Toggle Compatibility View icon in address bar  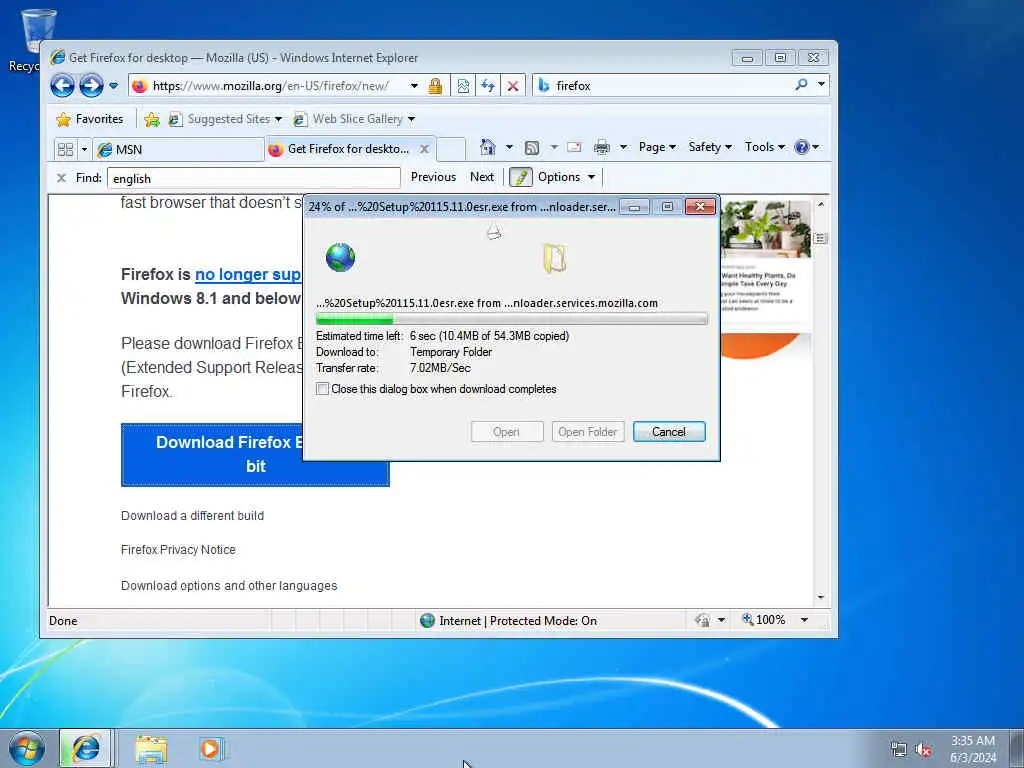(x=463, y=86)
